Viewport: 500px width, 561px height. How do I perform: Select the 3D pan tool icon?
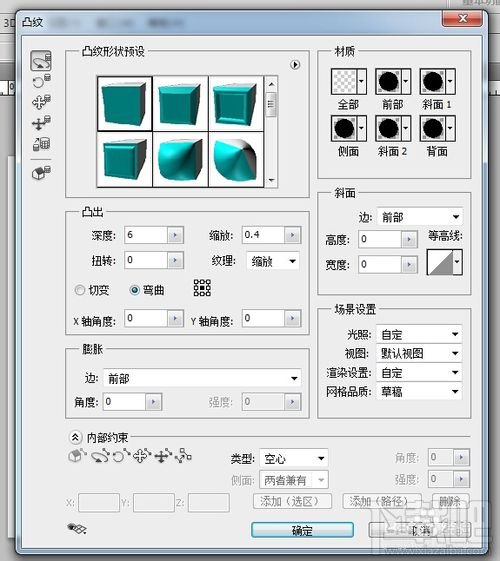[41, 102]
